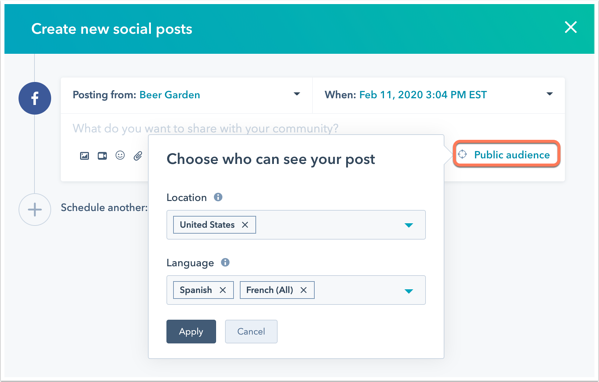Viewport: 599px width, 382px height.
Task: Attach a file with the paperclip icon
Action: pyautogui.click(x=138, y=156)
